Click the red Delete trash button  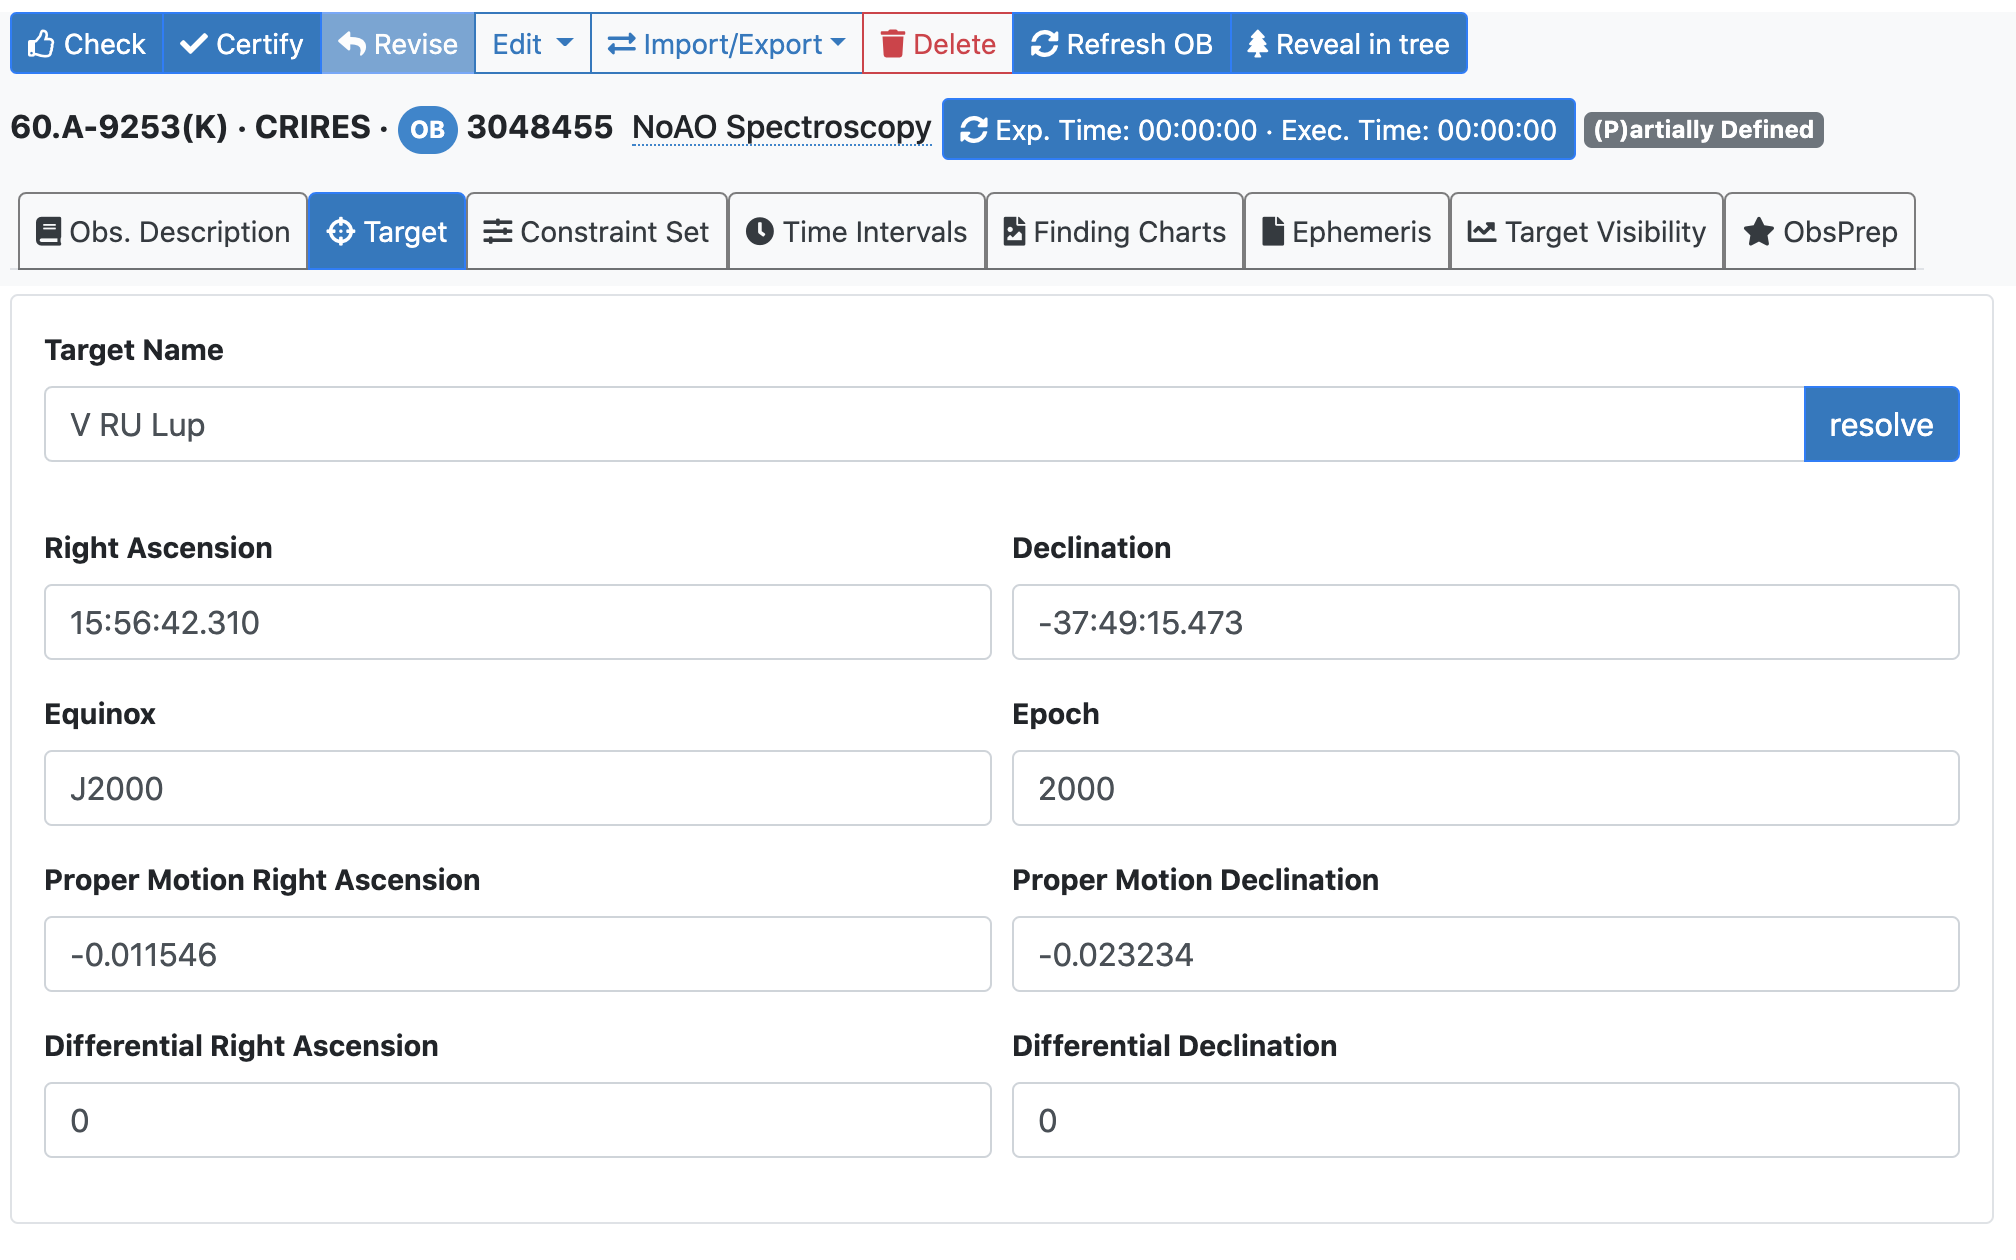pyautogui.click(x=937, y=44)
